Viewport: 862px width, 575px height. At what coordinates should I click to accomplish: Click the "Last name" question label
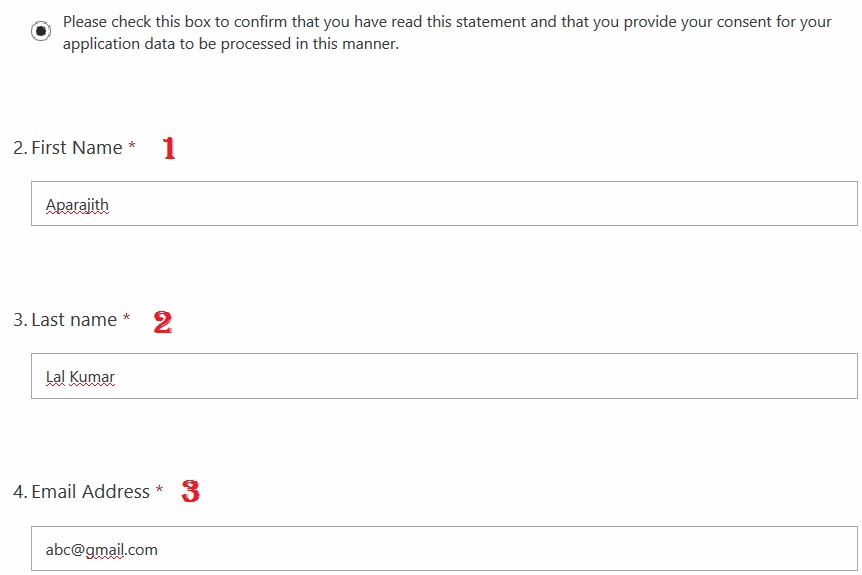(74, 320)
